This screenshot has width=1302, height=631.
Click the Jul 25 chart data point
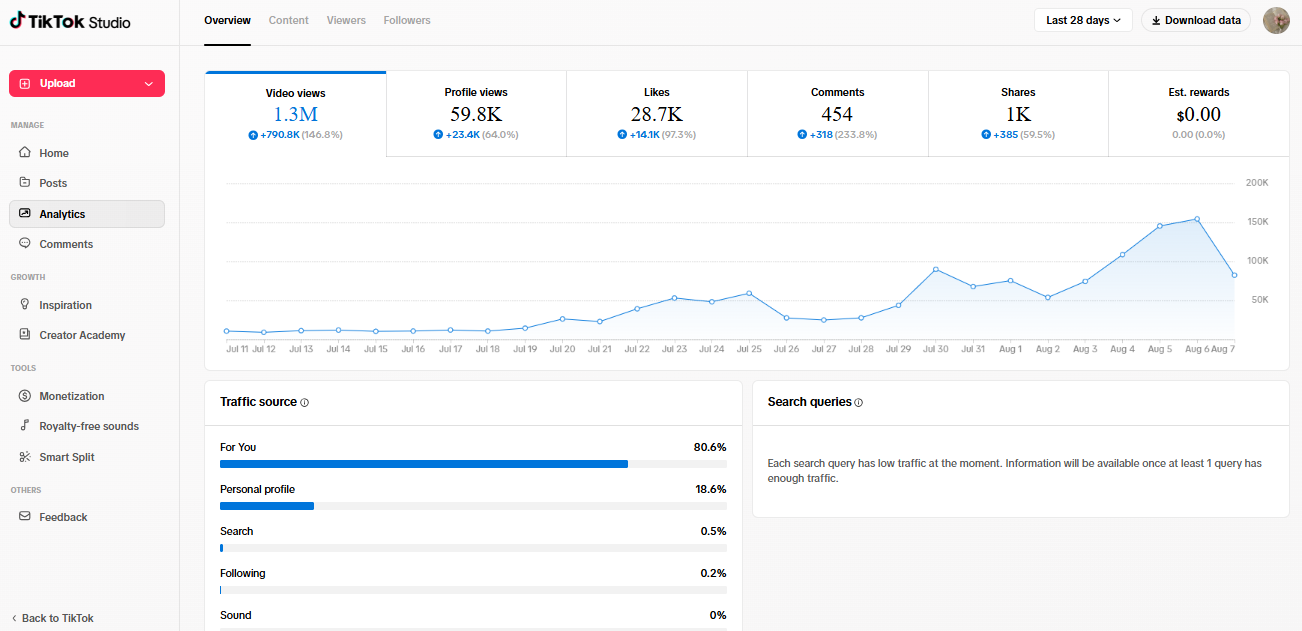(x=749, y=293)
